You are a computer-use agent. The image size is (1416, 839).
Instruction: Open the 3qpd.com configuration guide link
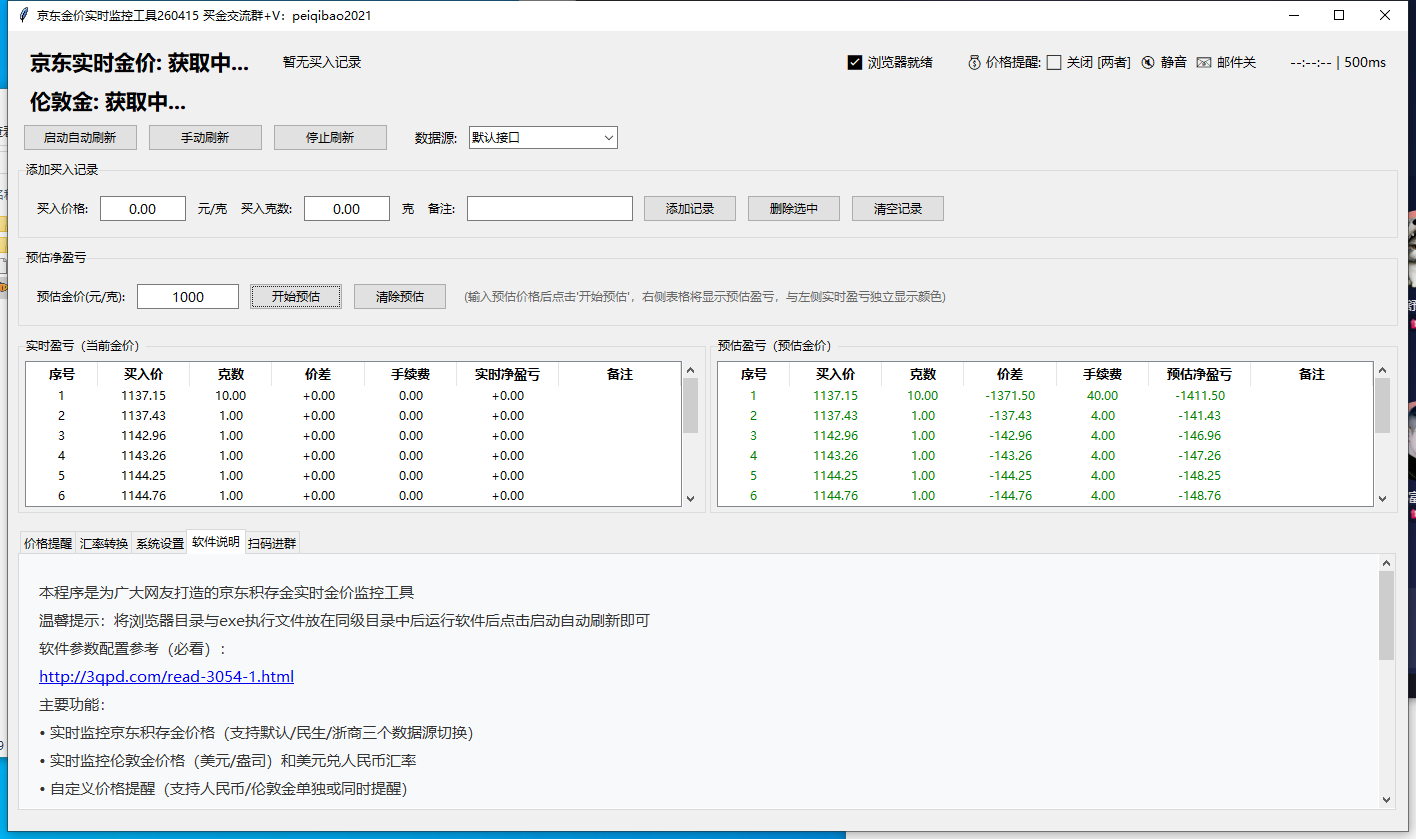pos(166,677)
